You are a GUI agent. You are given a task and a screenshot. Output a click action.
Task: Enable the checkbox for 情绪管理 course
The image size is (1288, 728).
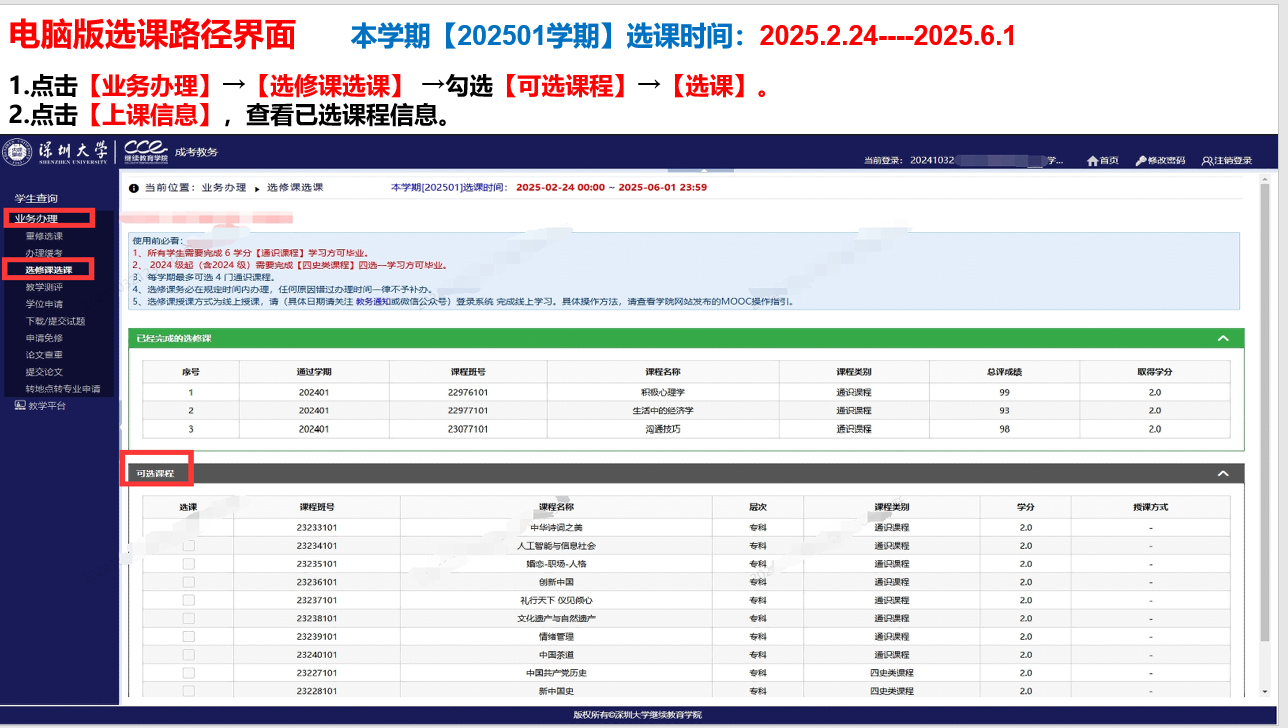click(189, 636)
